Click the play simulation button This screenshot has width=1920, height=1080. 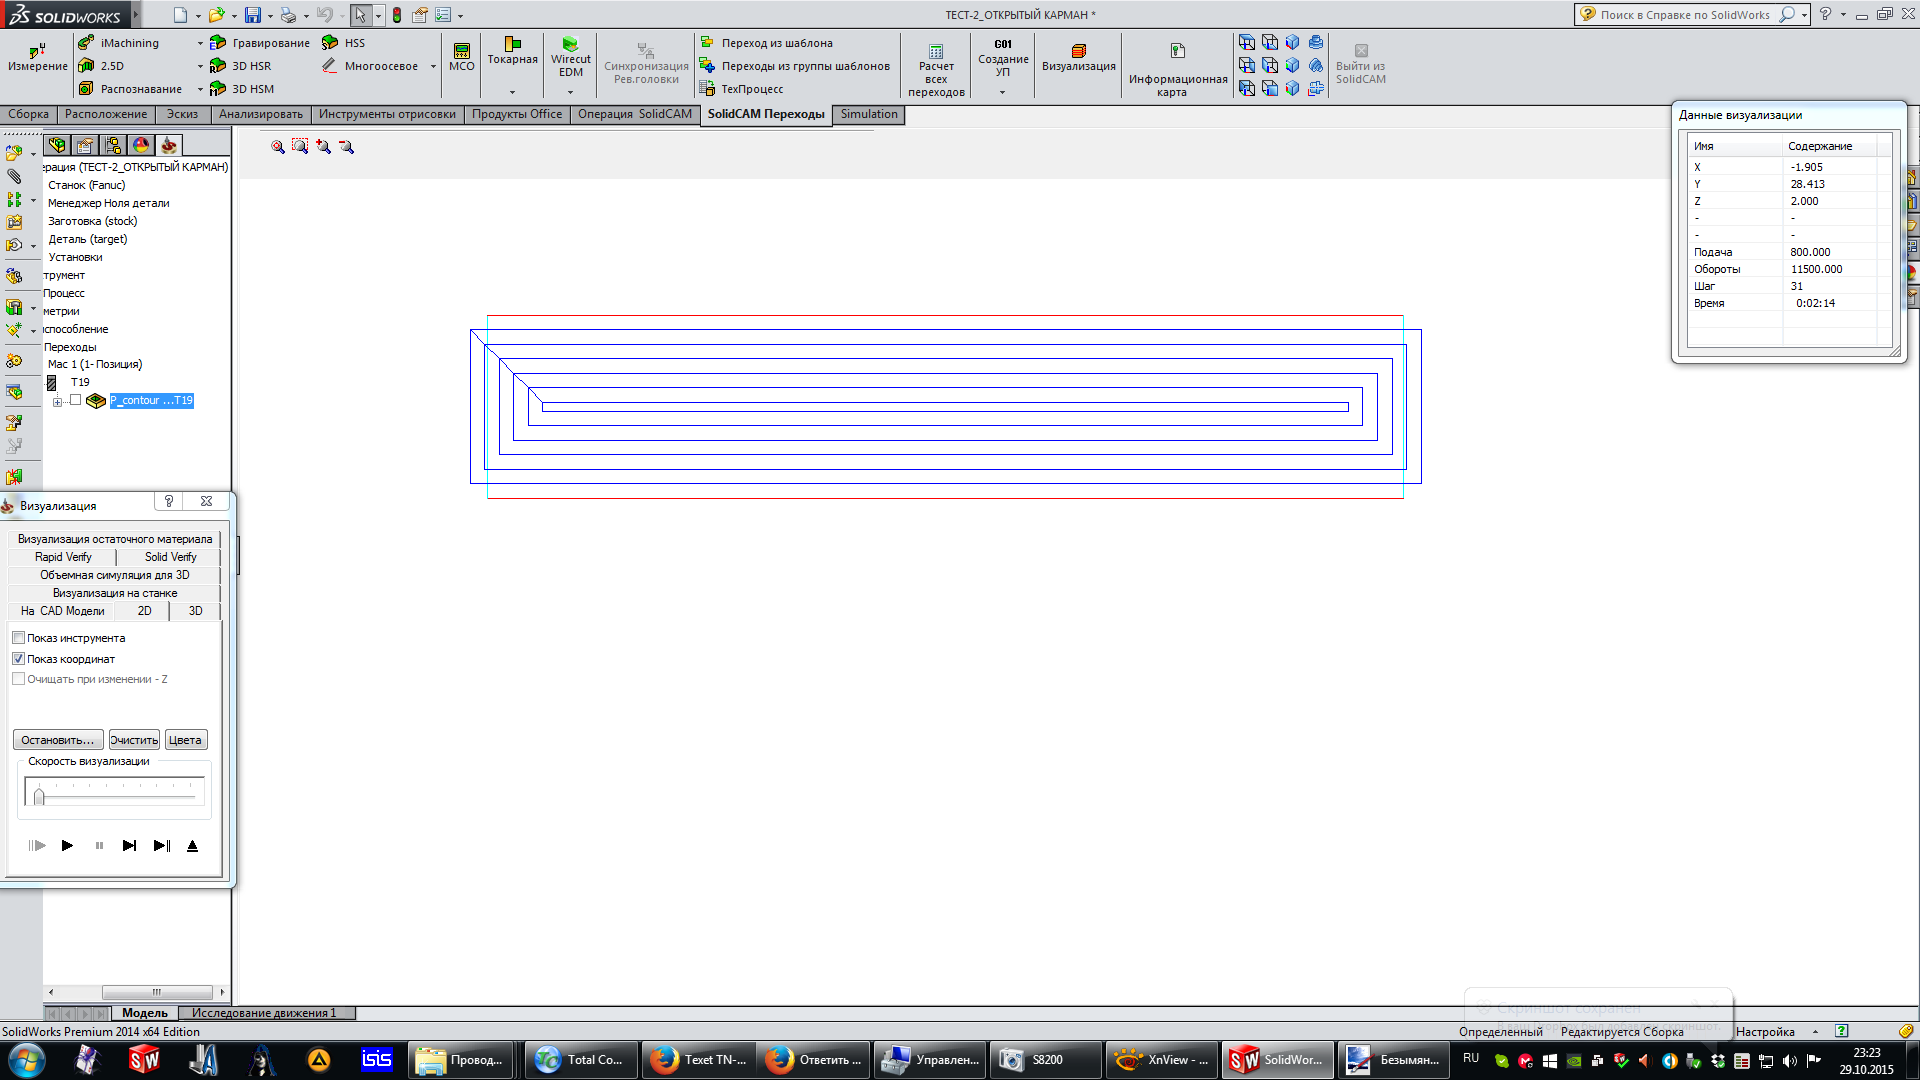67,846
